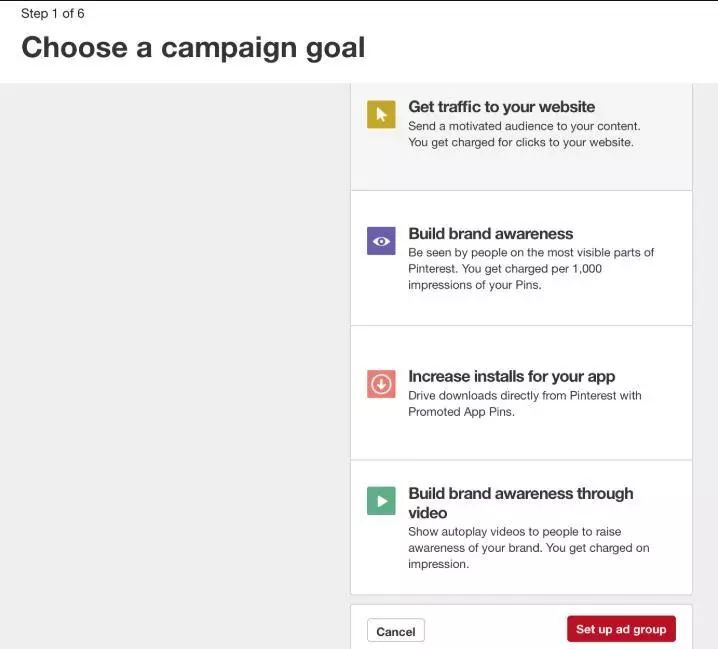Image resolution: width=718 pixels, height=649 pixels.
Task: Click the 'impression.' last line of video goal
Action: click(x=438, y=564)
